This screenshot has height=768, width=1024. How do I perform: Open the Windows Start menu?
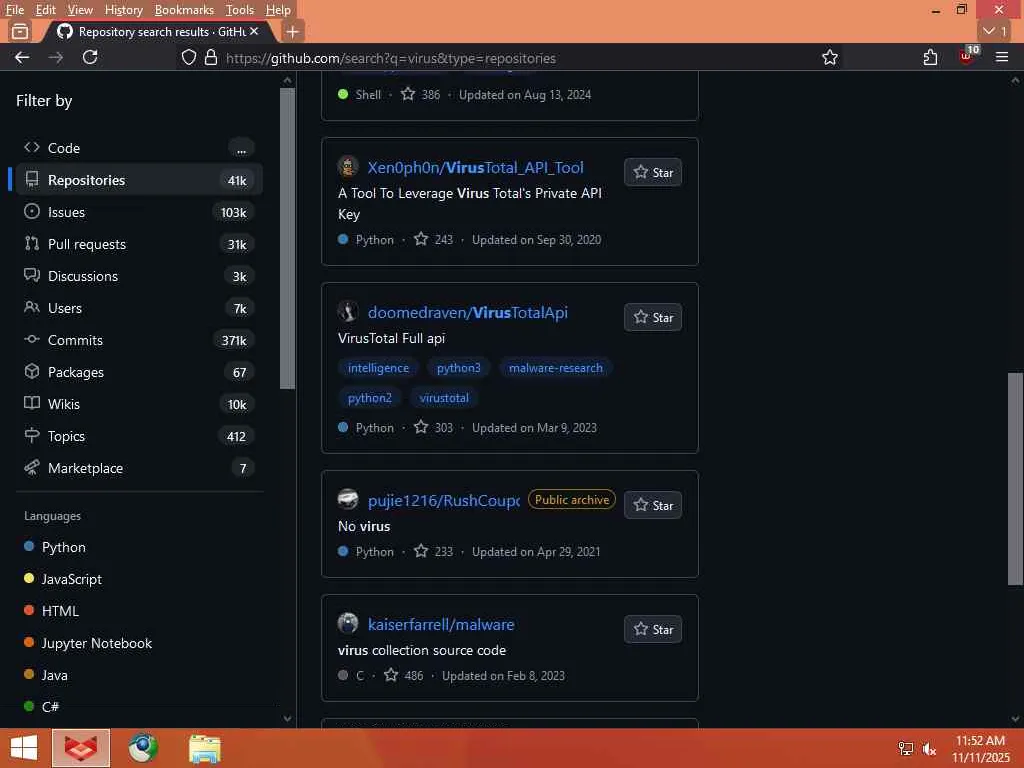[24, 748]
